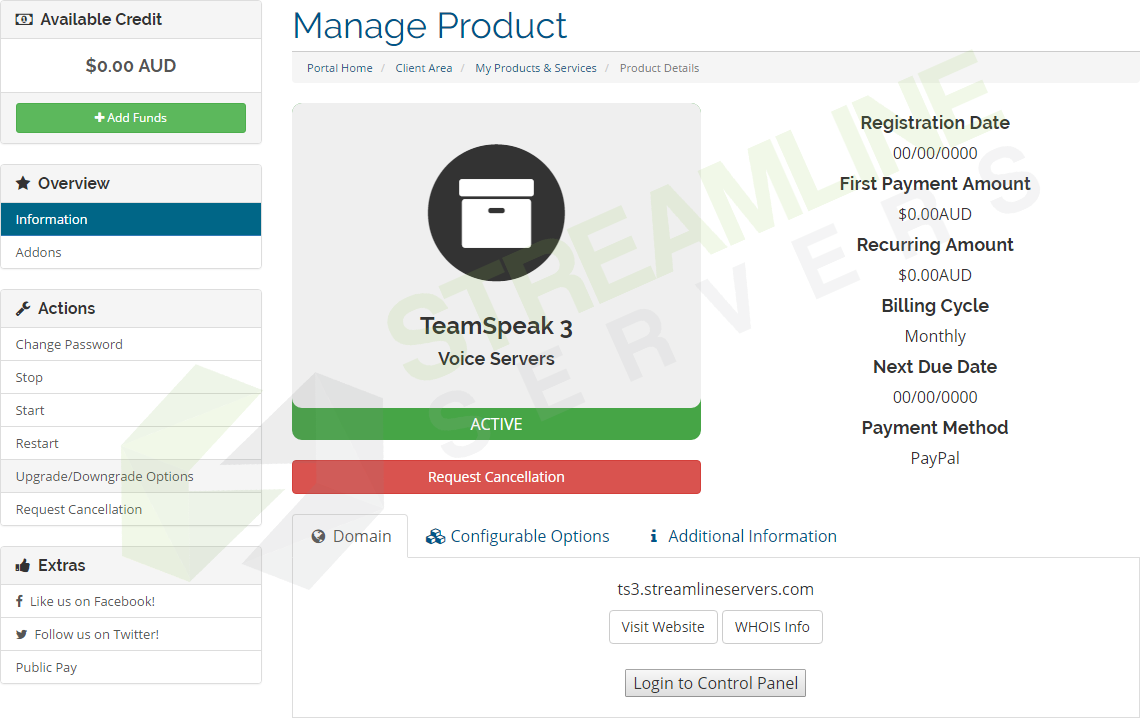Click the Login to Control Panel button

click(x=715, y=684)
